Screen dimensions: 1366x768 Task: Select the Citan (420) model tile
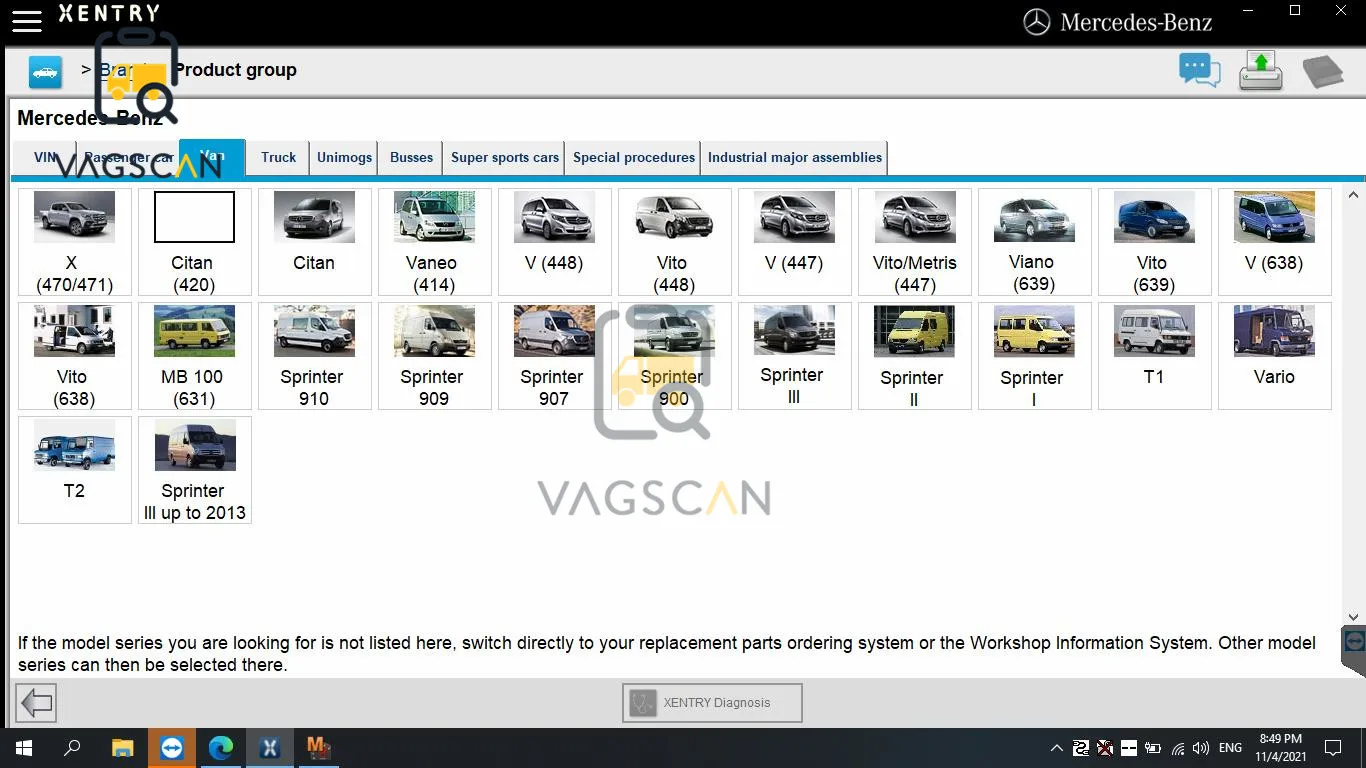pyautogui.click(x=195, y=242)
